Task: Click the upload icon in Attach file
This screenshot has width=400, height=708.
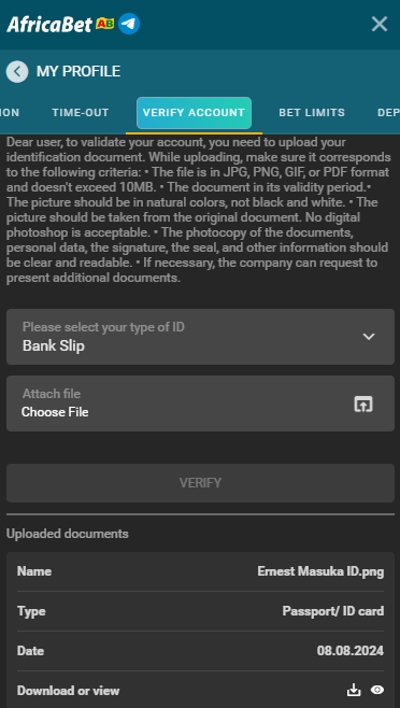Action: tap(363, 404)
